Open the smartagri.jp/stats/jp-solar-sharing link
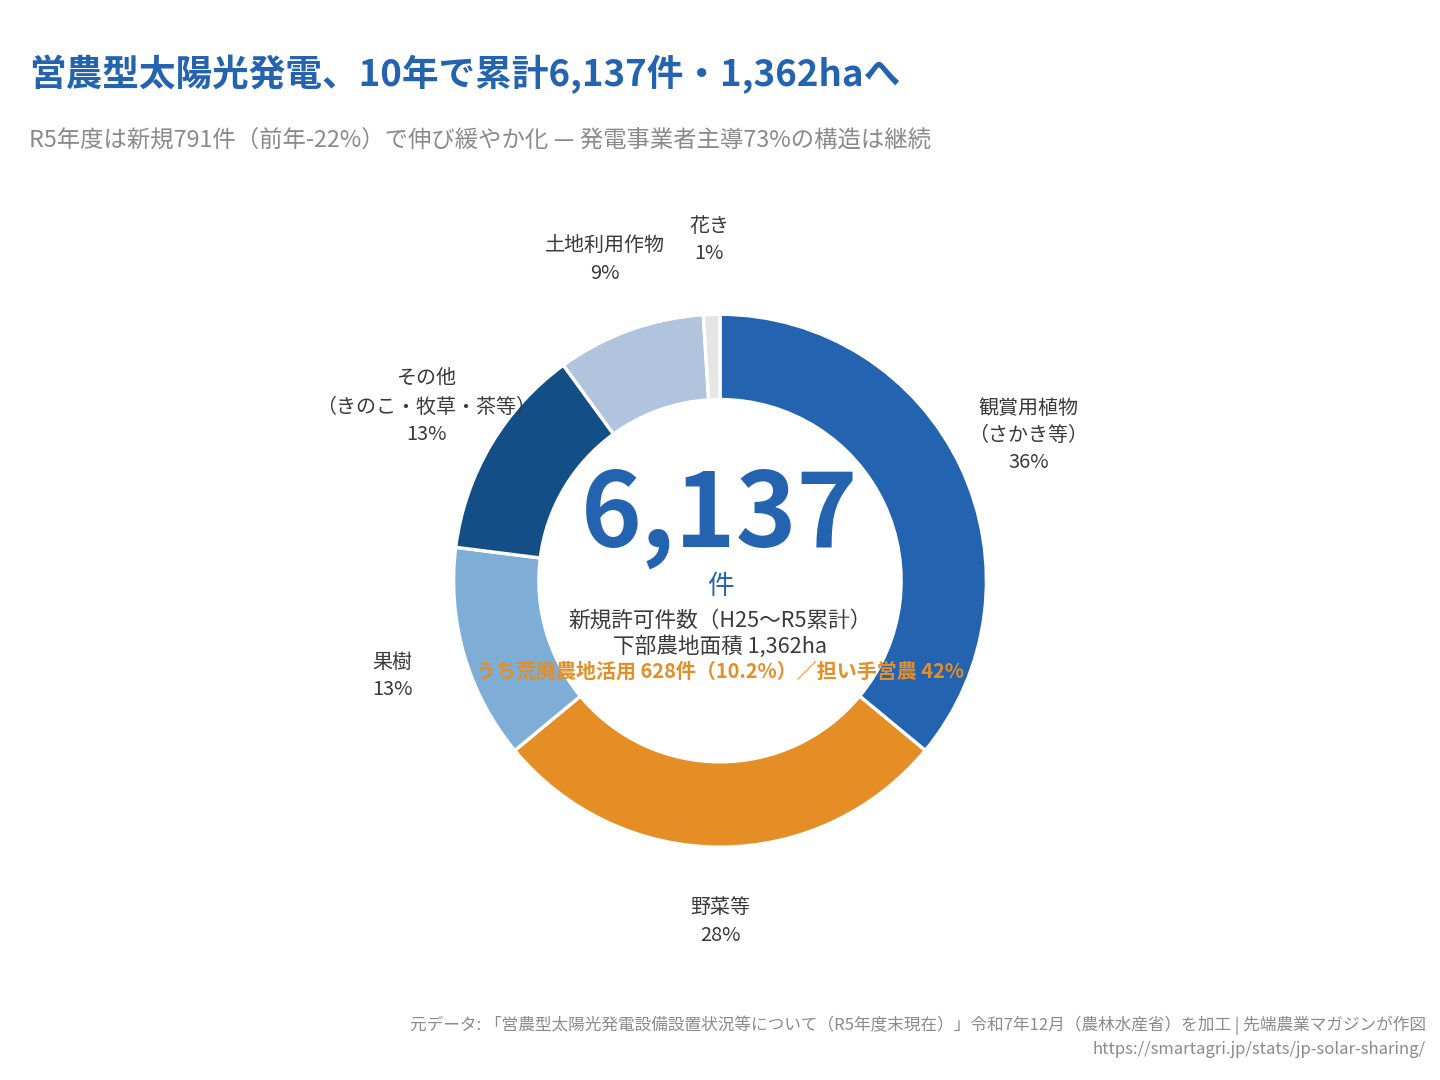This screenshot has height=1080, width=1440. [1262, 1048]
